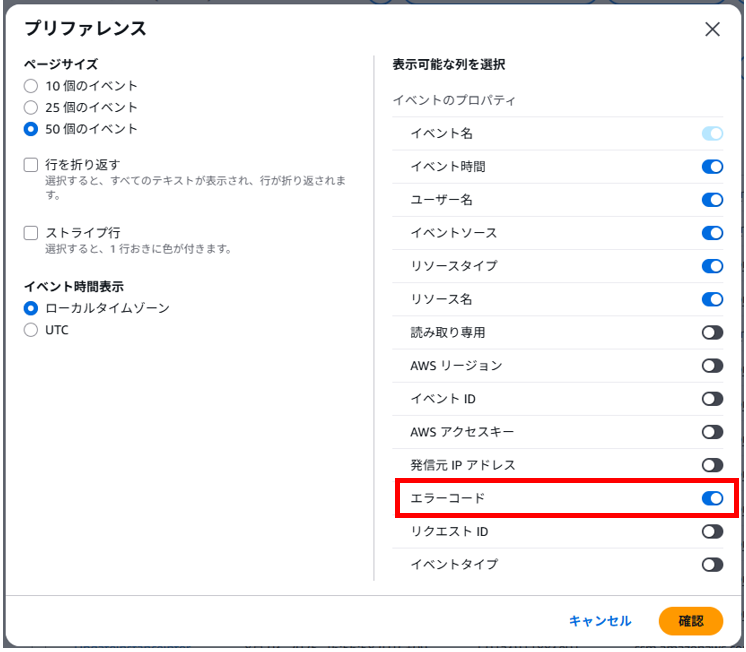Enable 読み取り専用 column toggle

pyautogui.click(x=712, y=333)
